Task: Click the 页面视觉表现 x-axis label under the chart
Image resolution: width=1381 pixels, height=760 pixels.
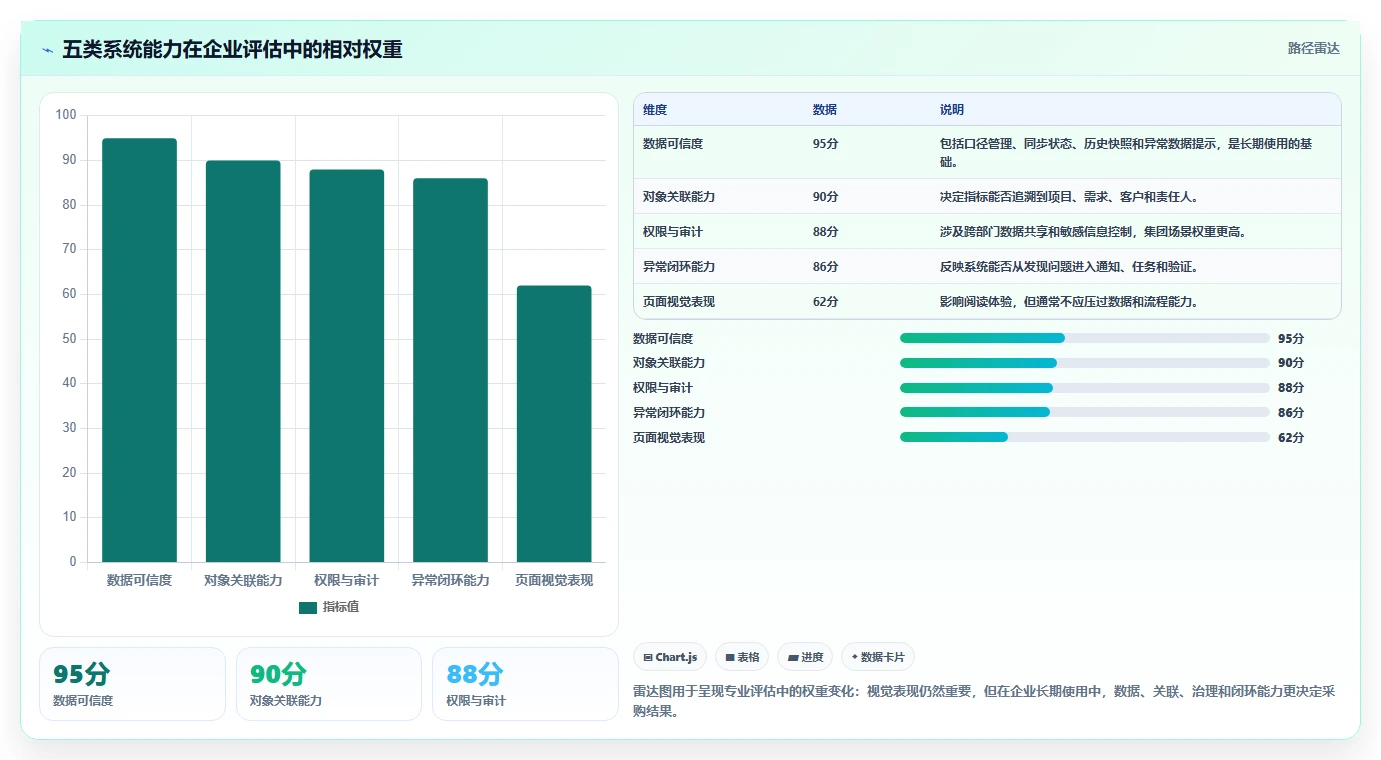Action: (x=554, y=580)
